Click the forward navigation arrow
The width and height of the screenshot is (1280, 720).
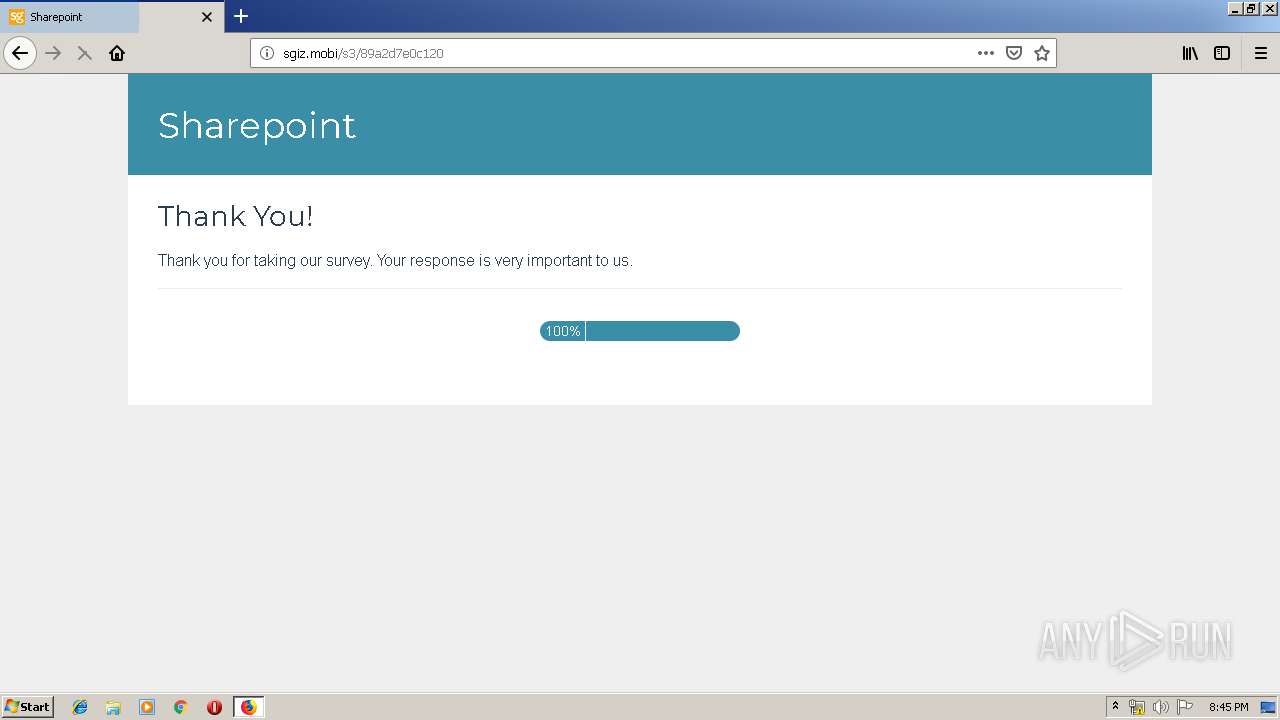click(54, 53)
